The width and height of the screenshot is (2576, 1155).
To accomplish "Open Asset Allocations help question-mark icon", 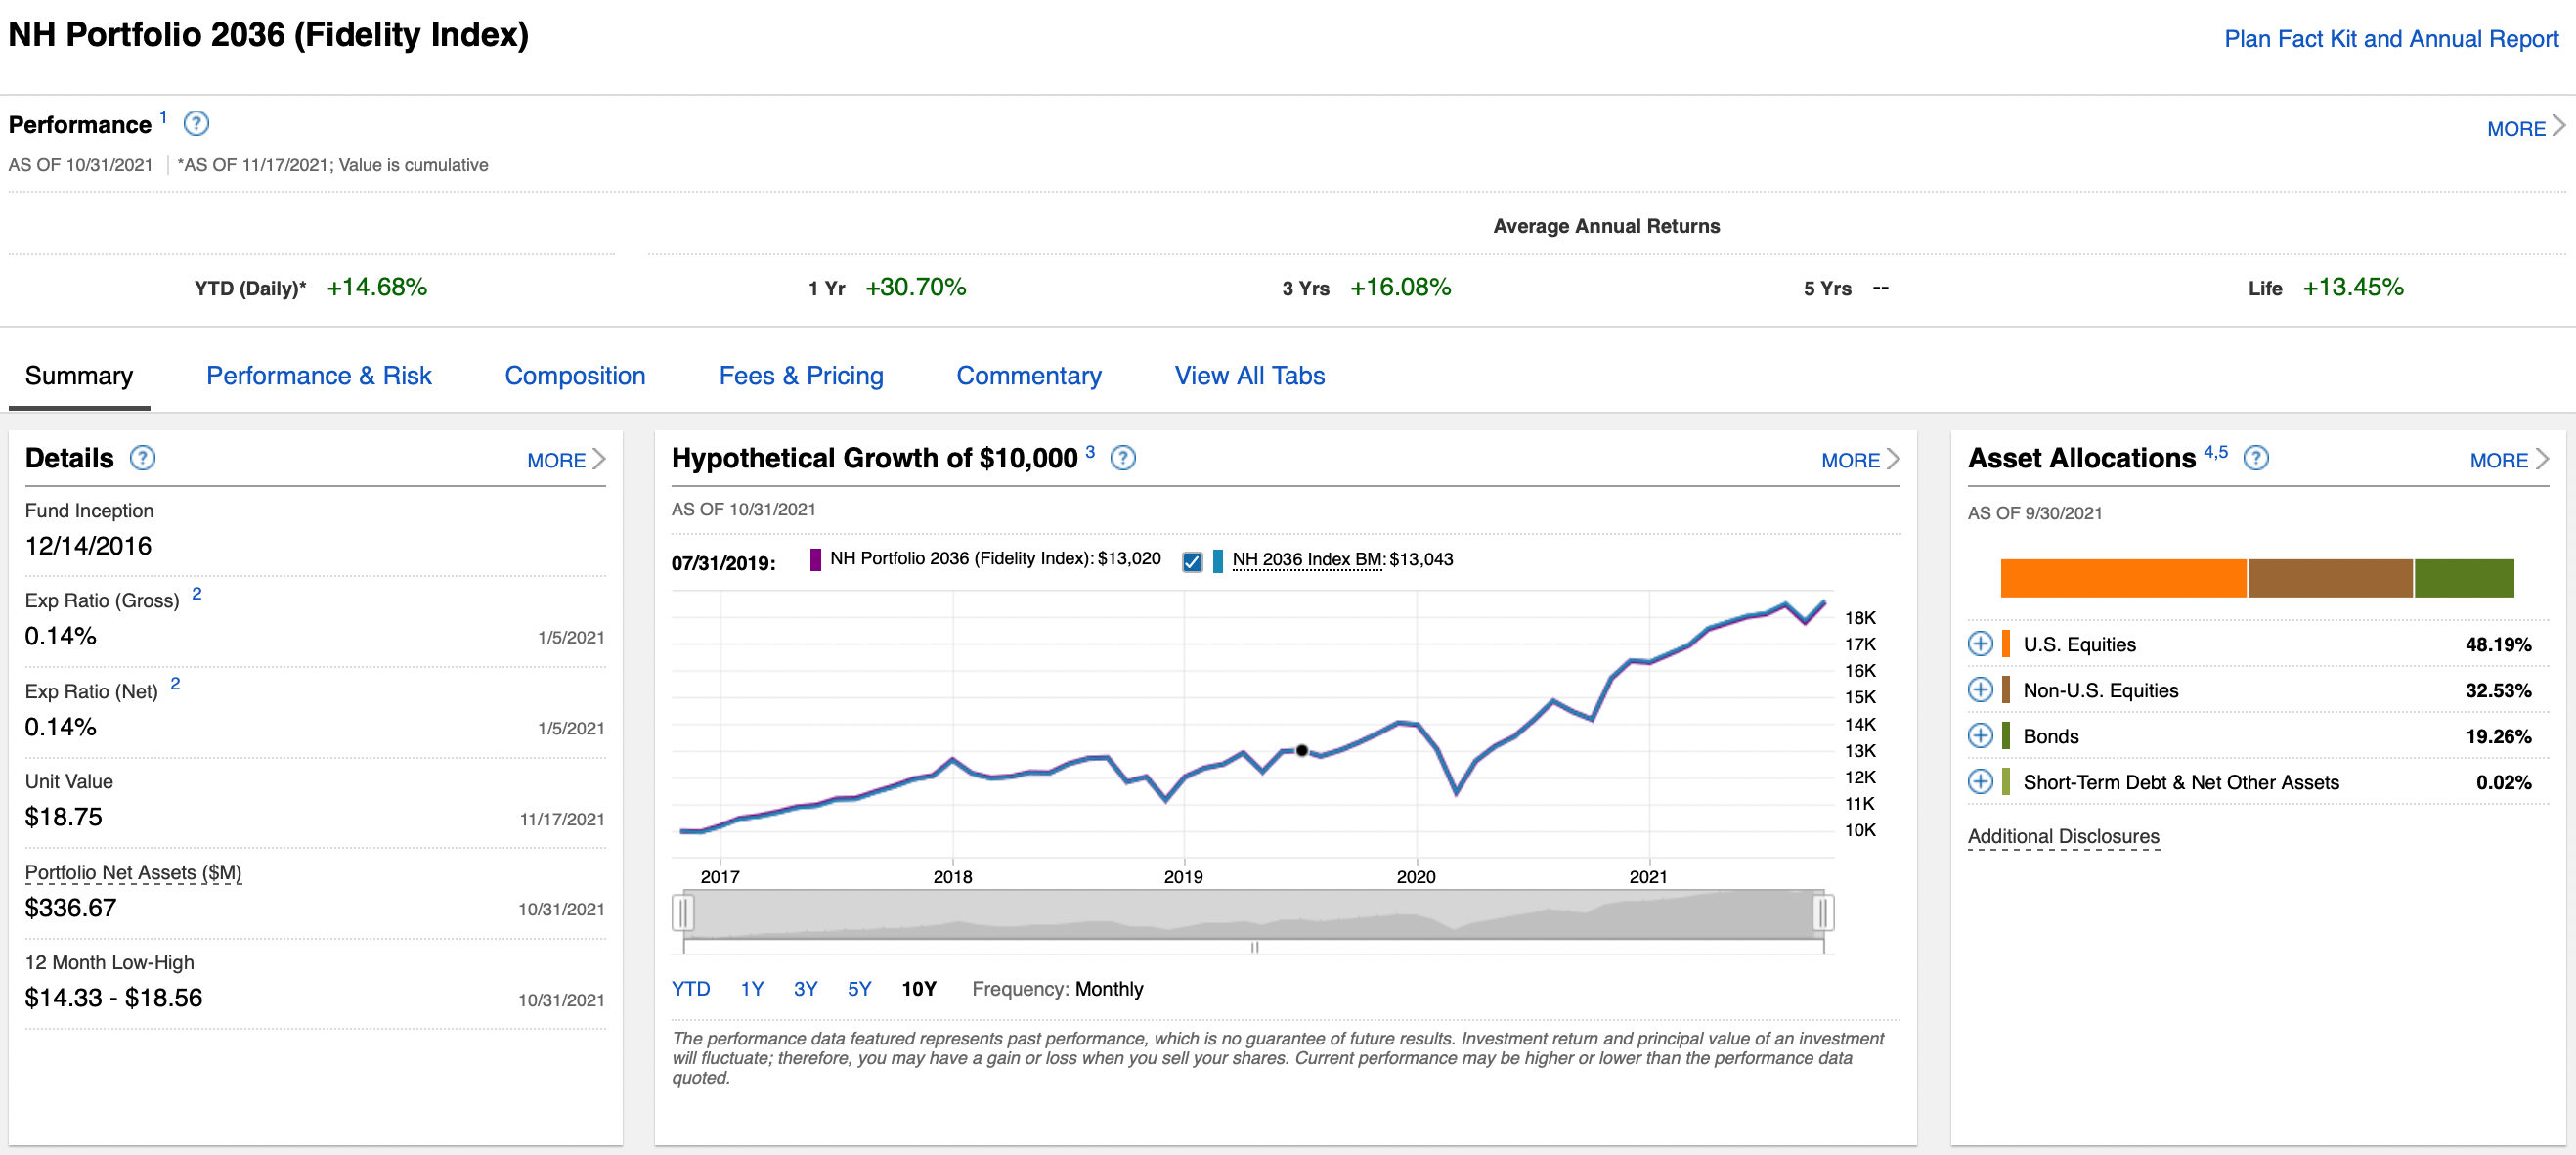I will pos(2256,458).
